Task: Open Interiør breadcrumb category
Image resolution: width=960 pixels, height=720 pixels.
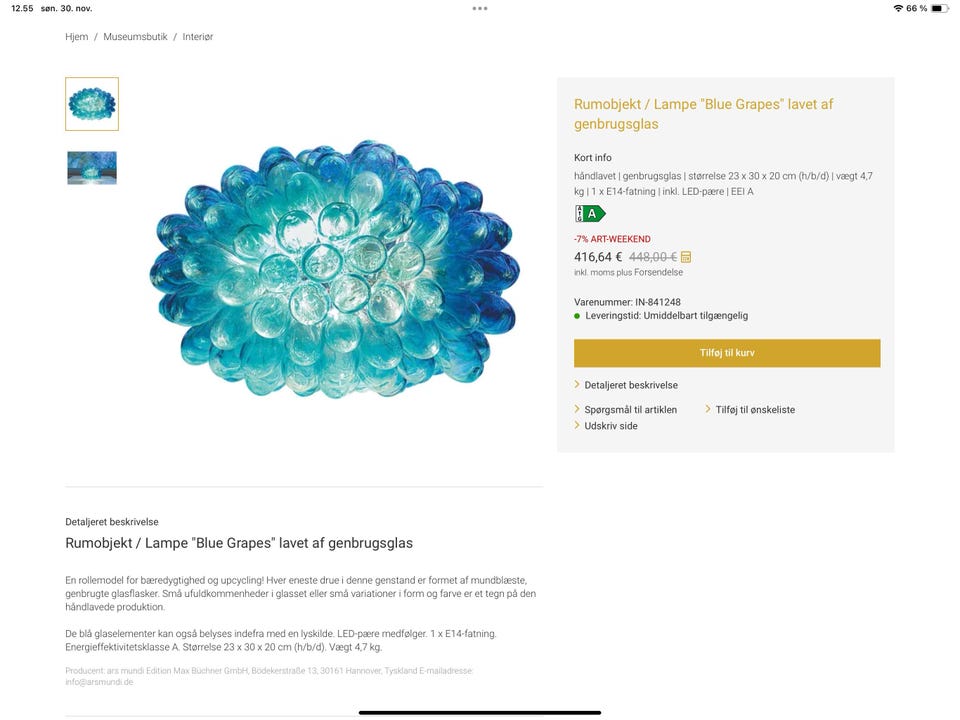Action: tap(198, 37)
